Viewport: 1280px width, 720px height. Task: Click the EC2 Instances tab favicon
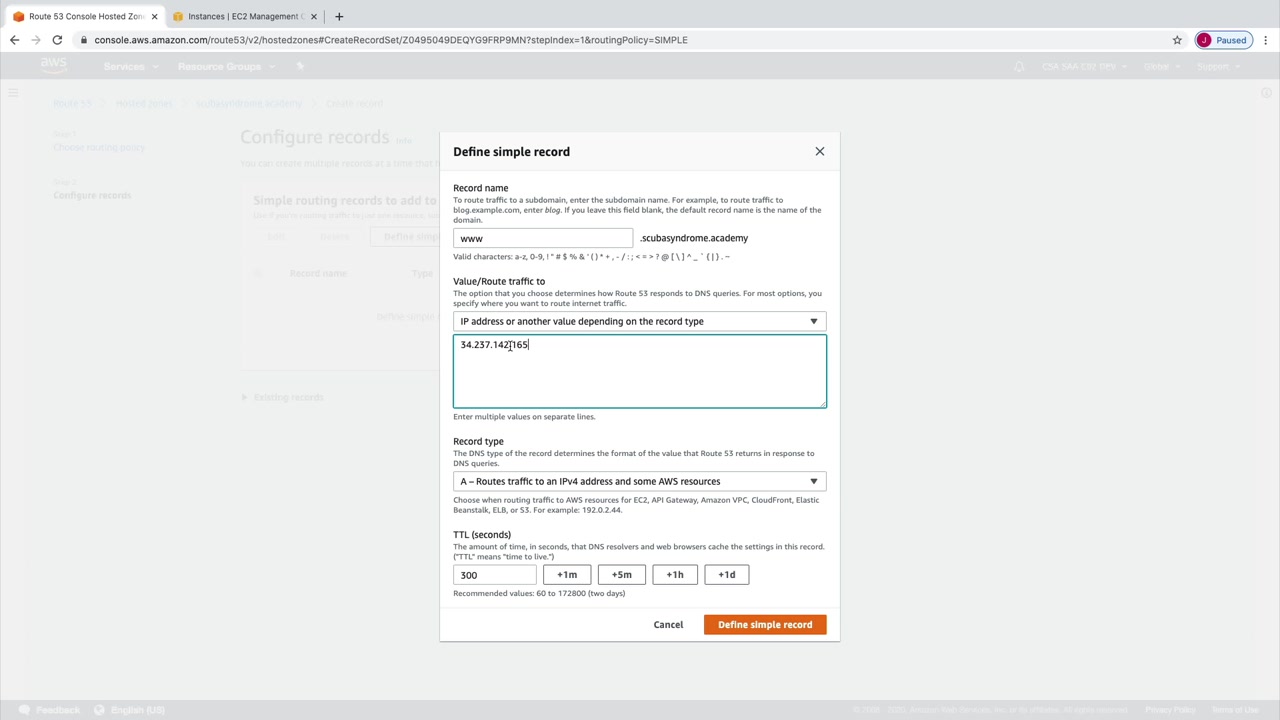pyautogui.click(x=178, y=16)
